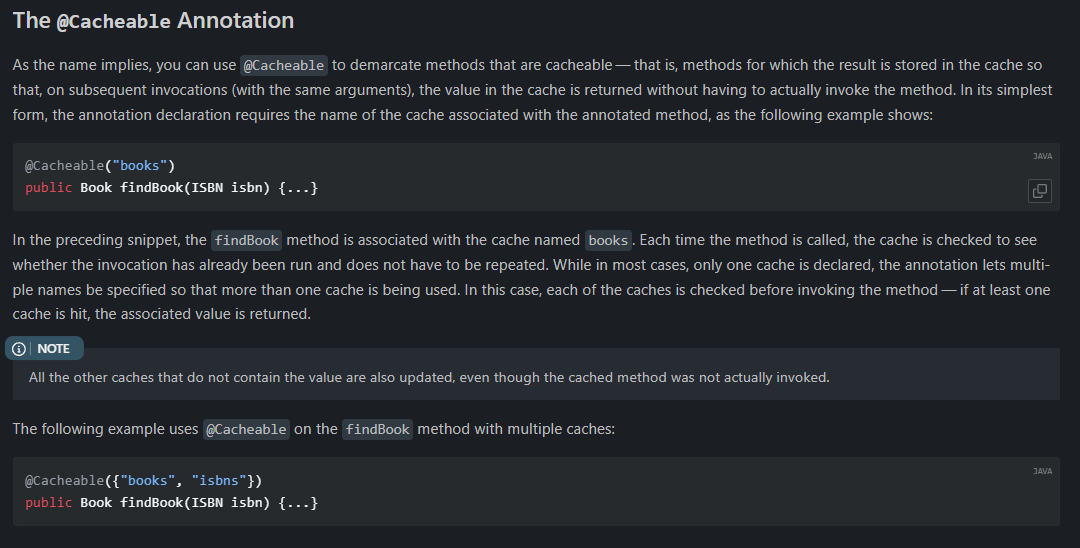
Task: Click the books inline code term
Action: [x=608, y=240]
